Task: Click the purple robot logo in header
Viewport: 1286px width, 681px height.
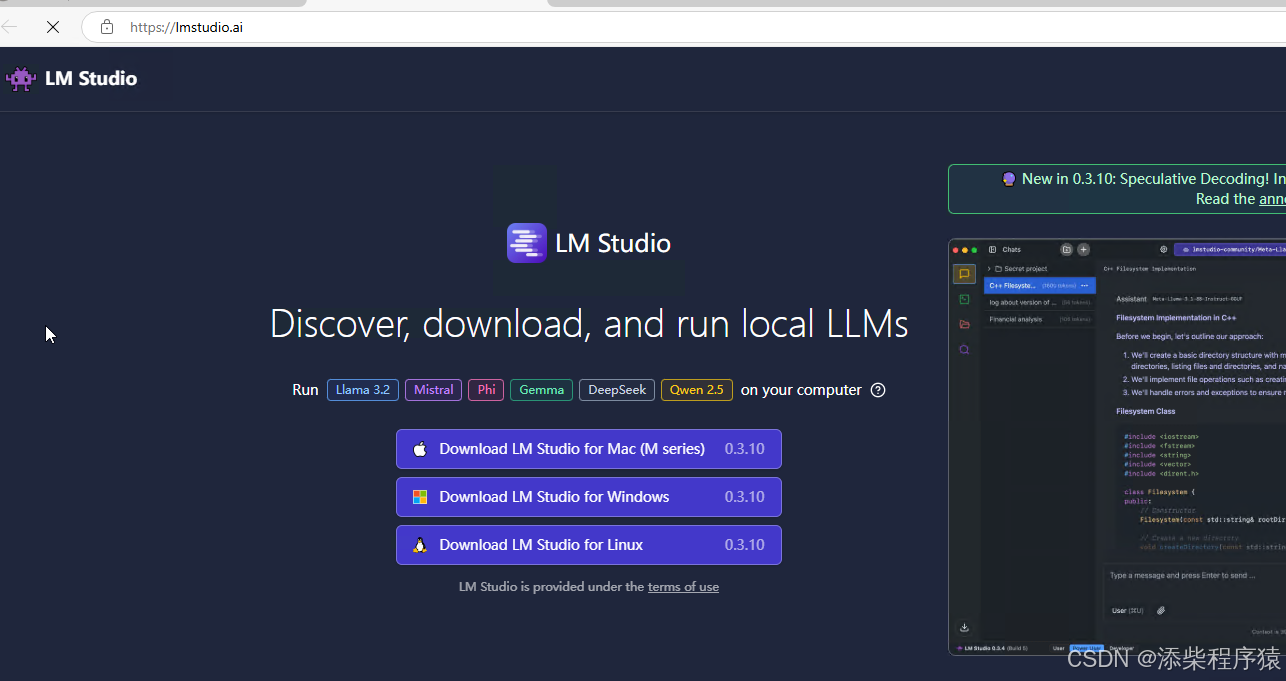Action: [20, 79]
